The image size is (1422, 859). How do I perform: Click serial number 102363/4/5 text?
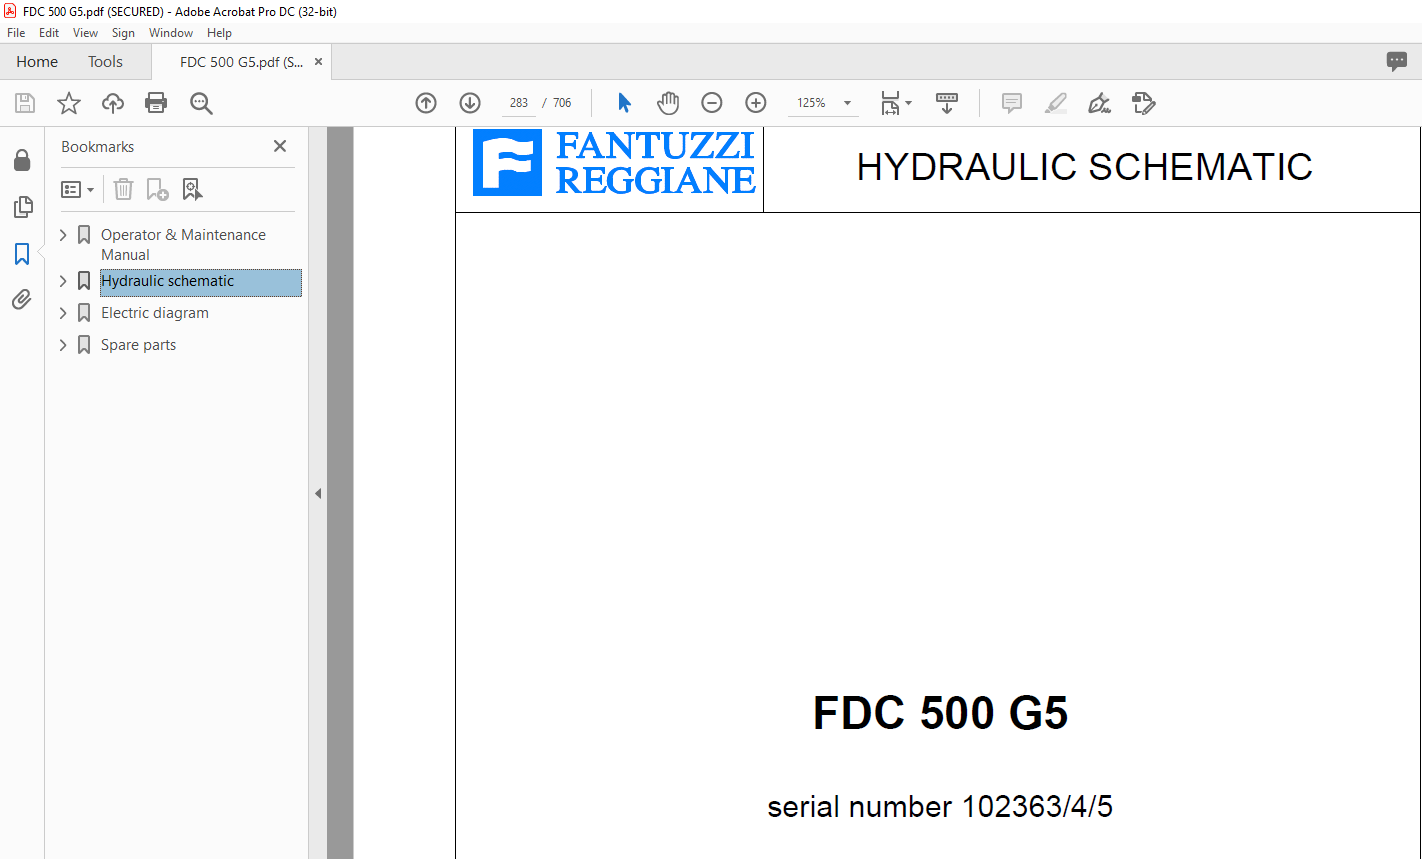[x=940, y=806]
